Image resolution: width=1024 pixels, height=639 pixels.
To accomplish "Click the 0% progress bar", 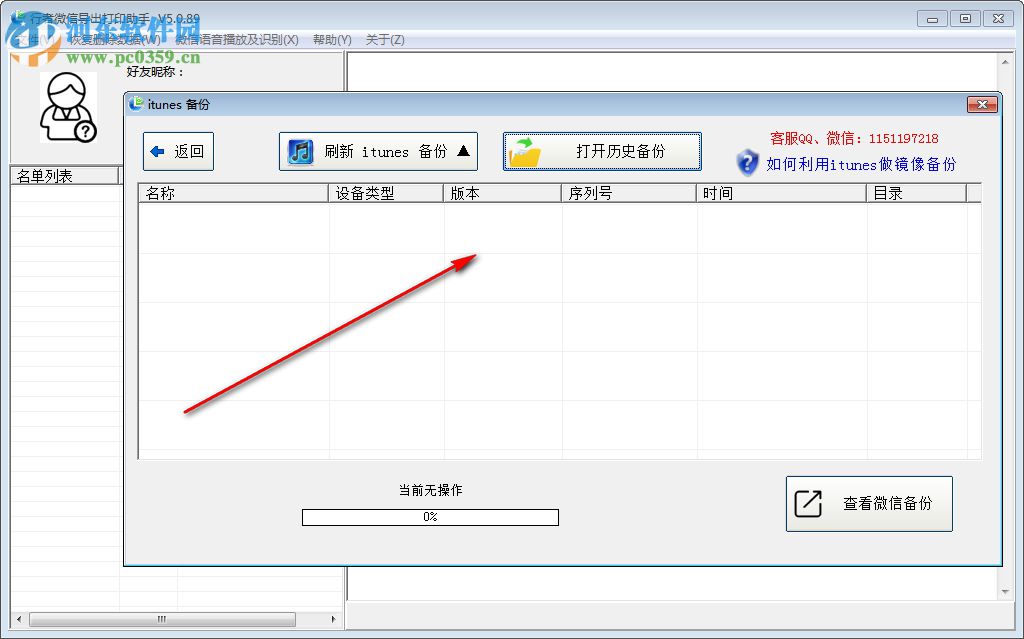I will pyautogui.click(x=430, y=517).
